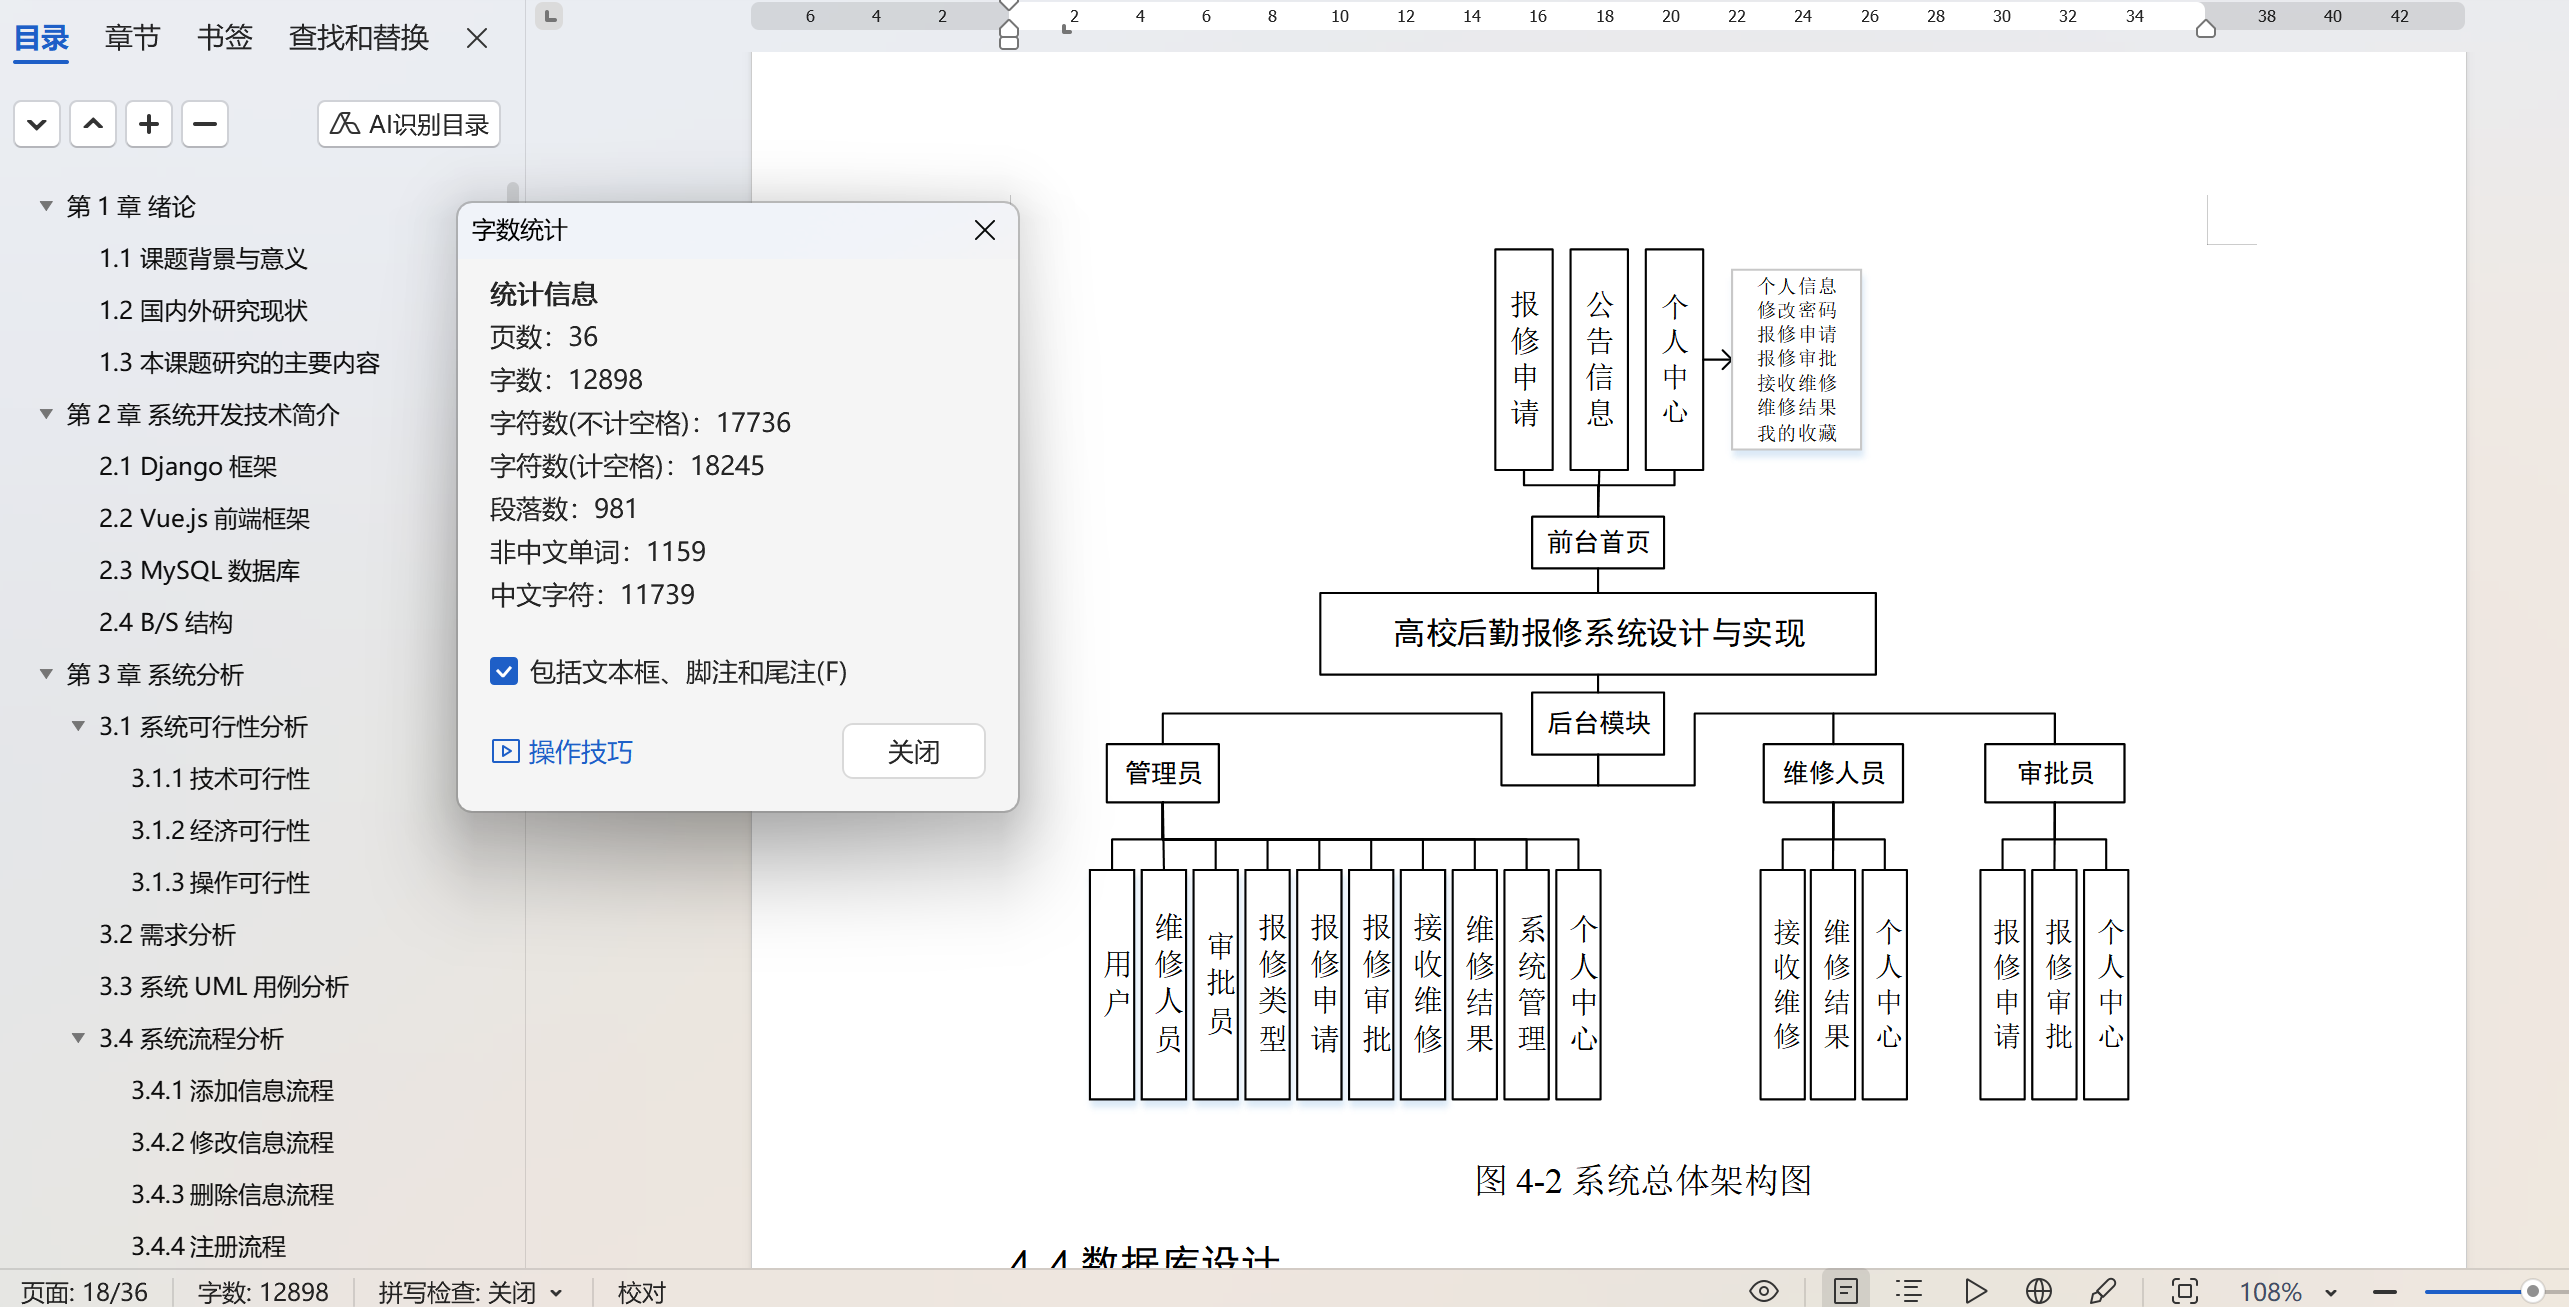The width and height of the screenshot is (2569, 1307).
Task: Uncheck 包括文本框、脚注和尾注 checkbox
Action: (x=504, y=671)
